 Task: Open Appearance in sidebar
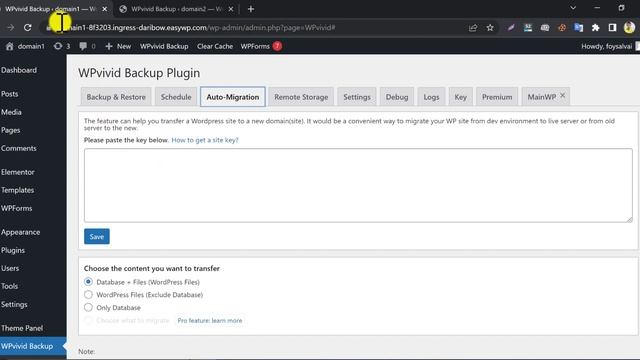(x=20, y=232)
